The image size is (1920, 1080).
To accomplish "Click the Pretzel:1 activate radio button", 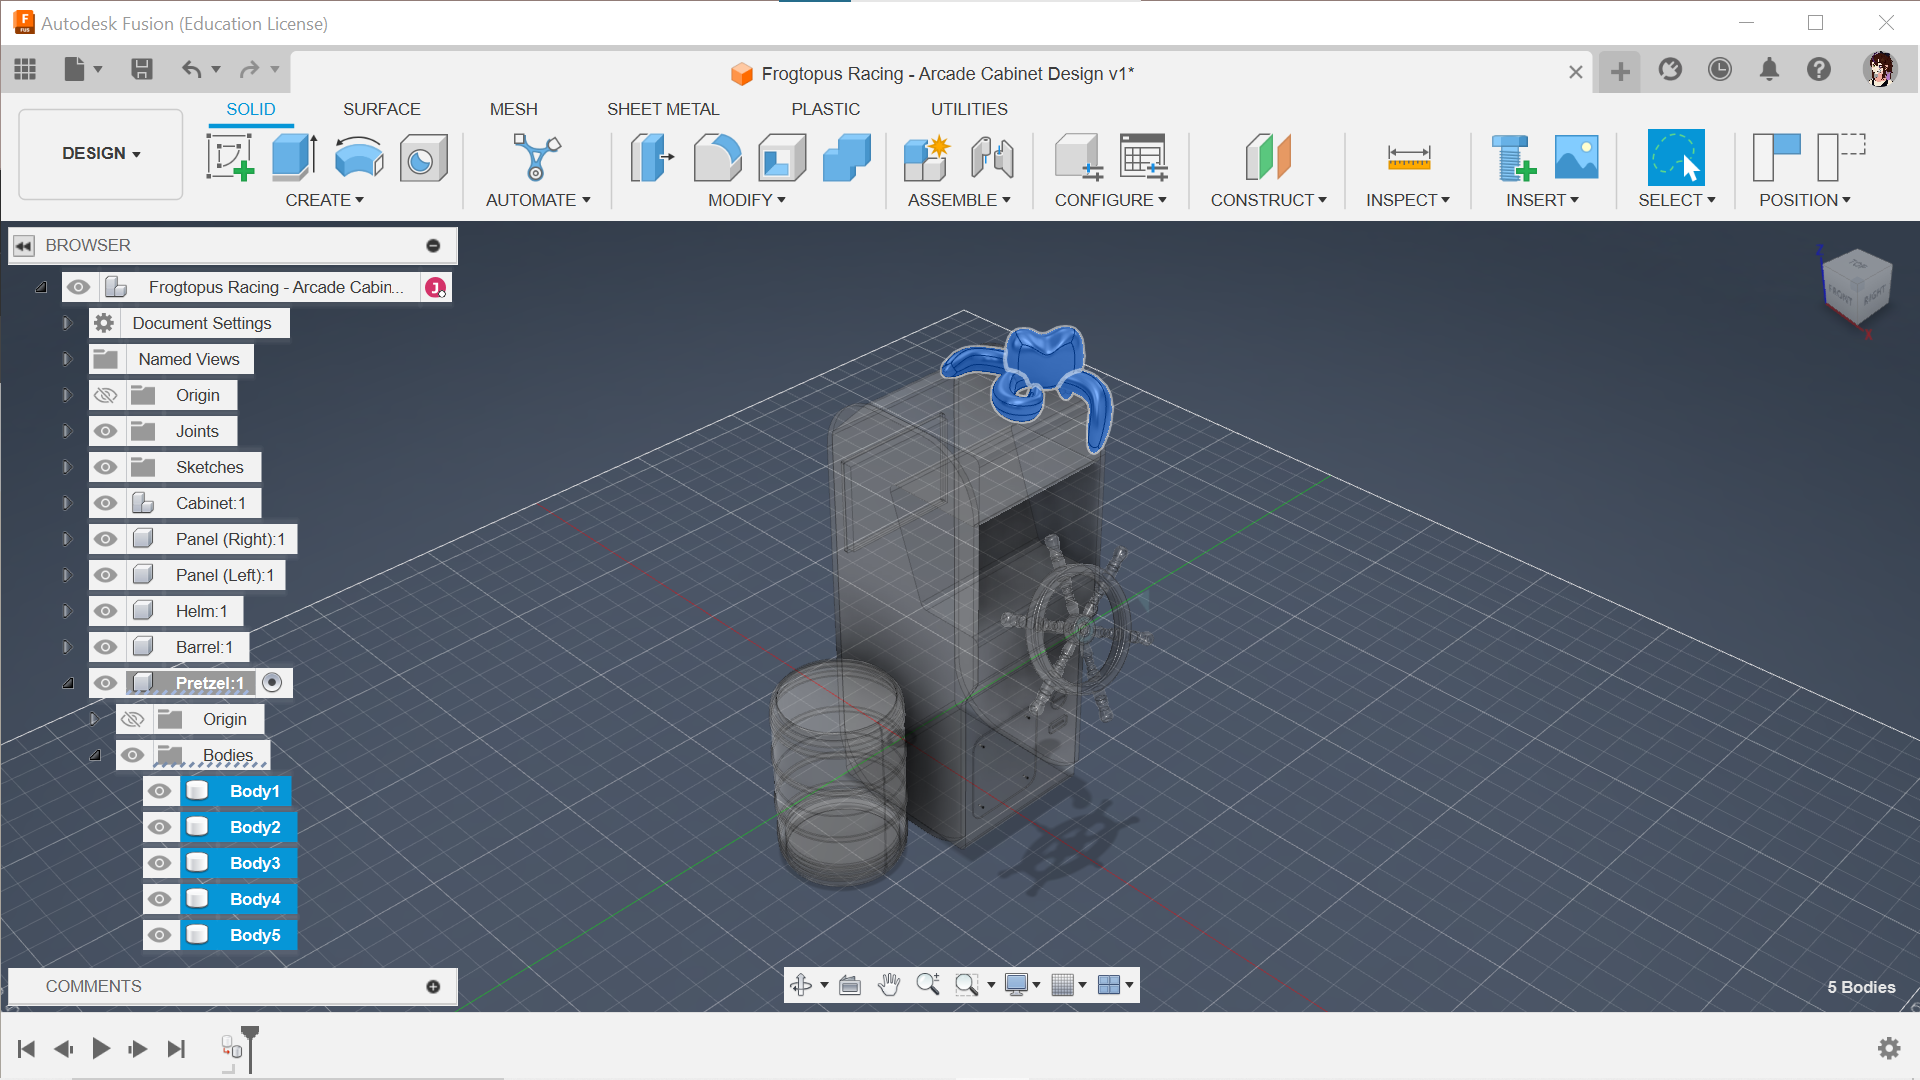I will click(272, 683).
